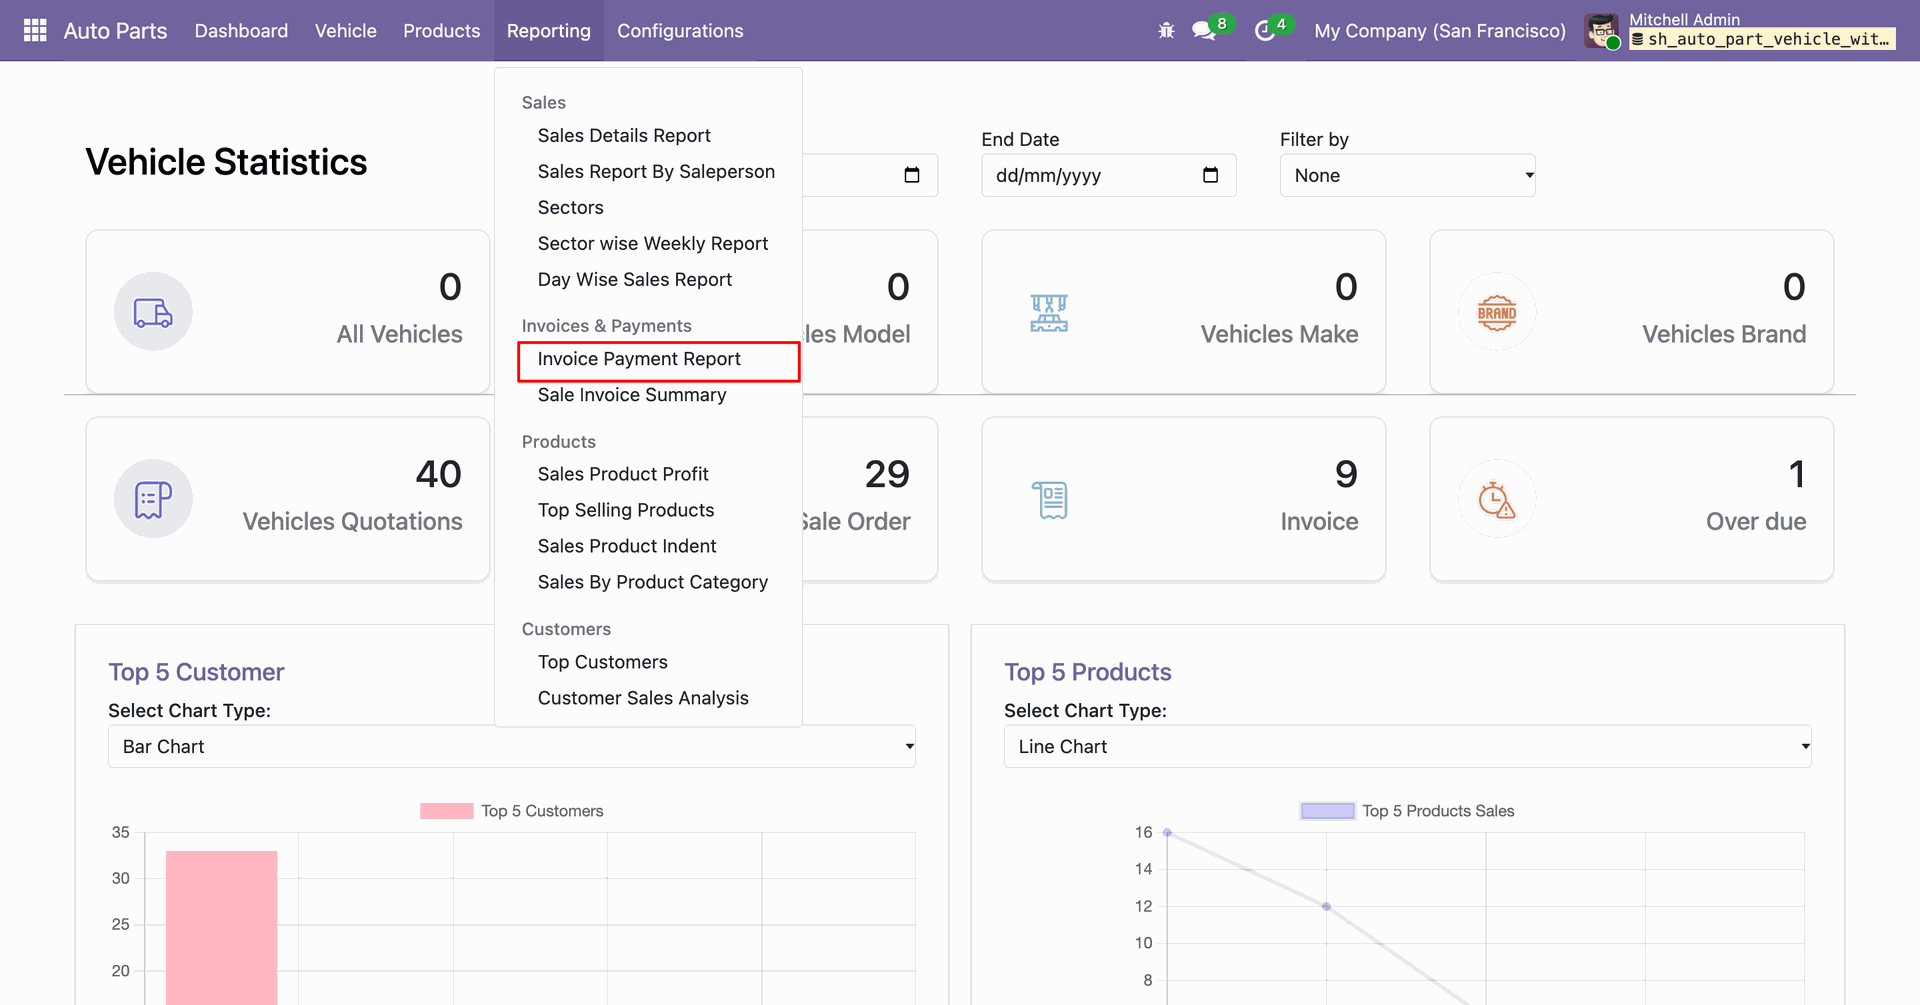Click the End Date input field

click(x=1109, y=175)
